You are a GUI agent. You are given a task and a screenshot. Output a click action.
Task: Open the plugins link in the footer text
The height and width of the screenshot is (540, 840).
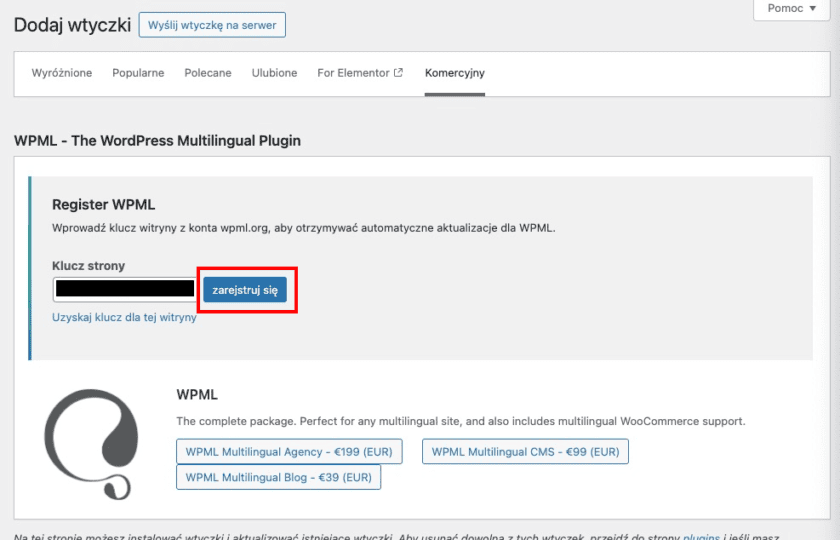click(x=699, y=536)
